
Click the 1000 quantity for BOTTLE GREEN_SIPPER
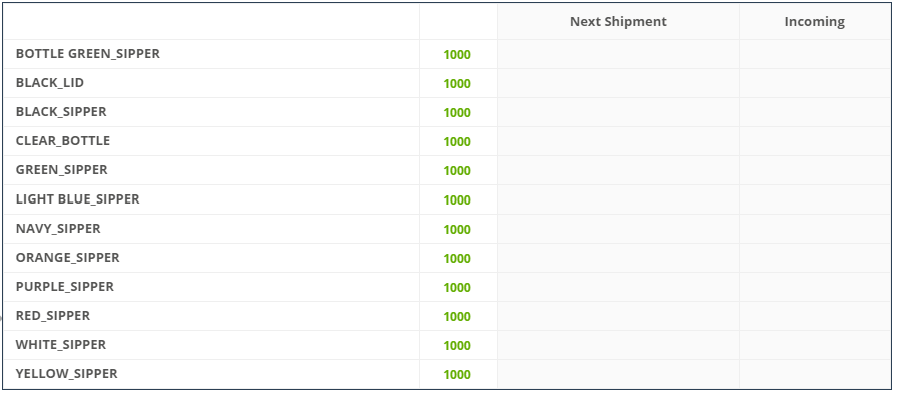point(457,55)
